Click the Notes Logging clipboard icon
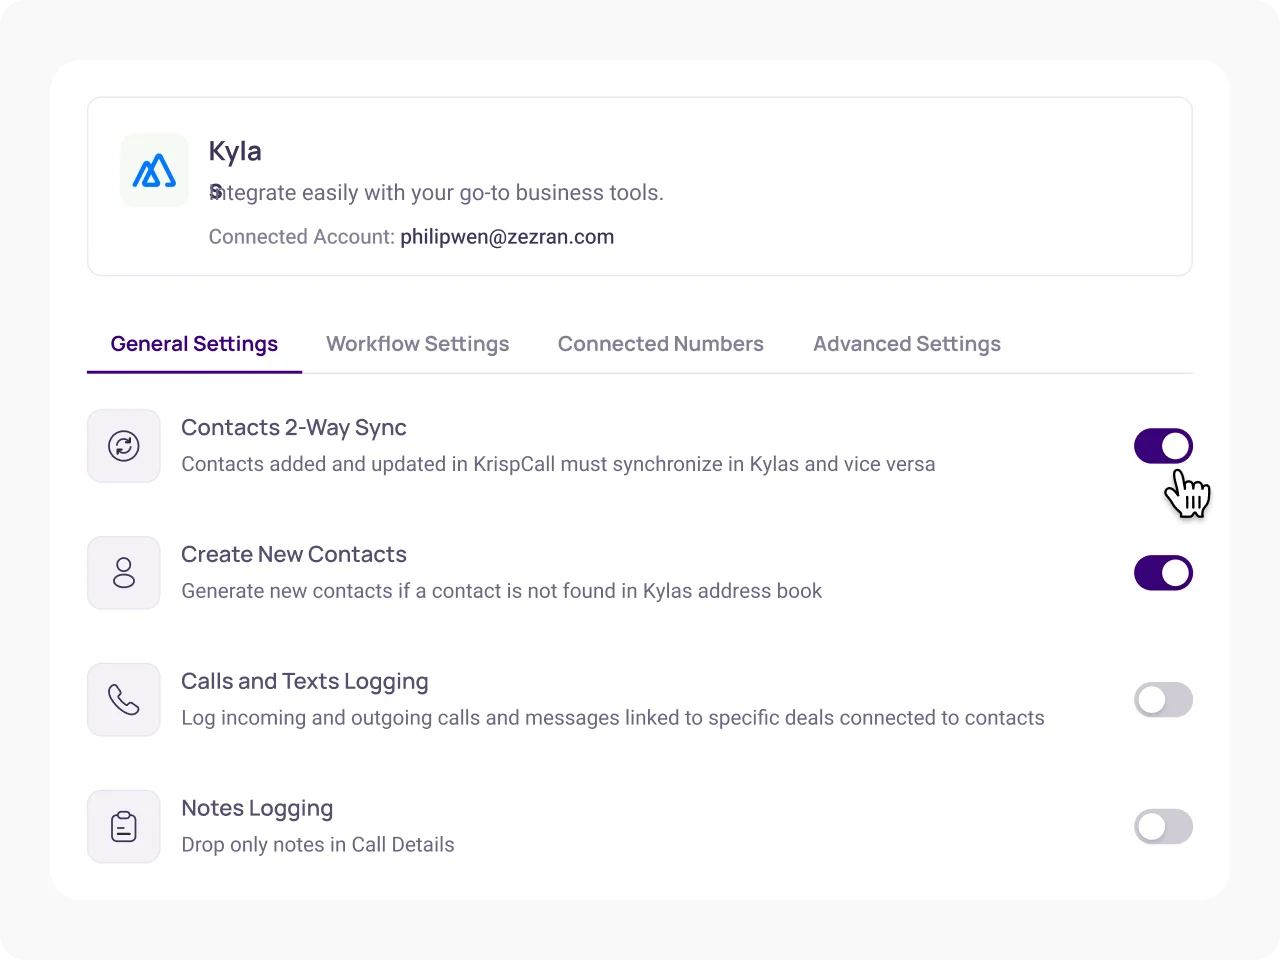Viewport: 1280px width, 960px height. (124, 827)
